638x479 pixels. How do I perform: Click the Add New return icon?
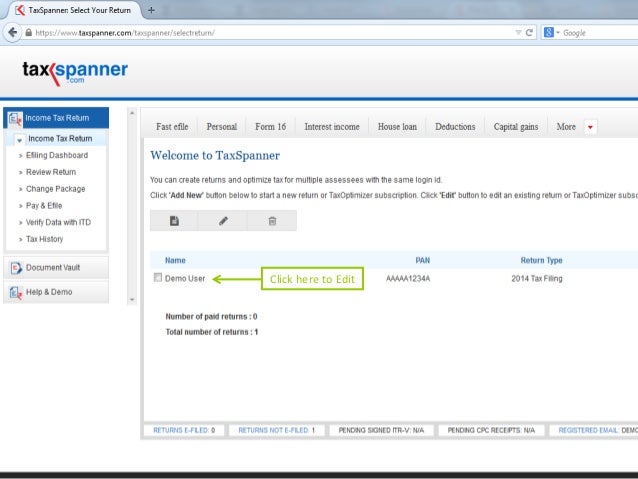tap(174, 221)
